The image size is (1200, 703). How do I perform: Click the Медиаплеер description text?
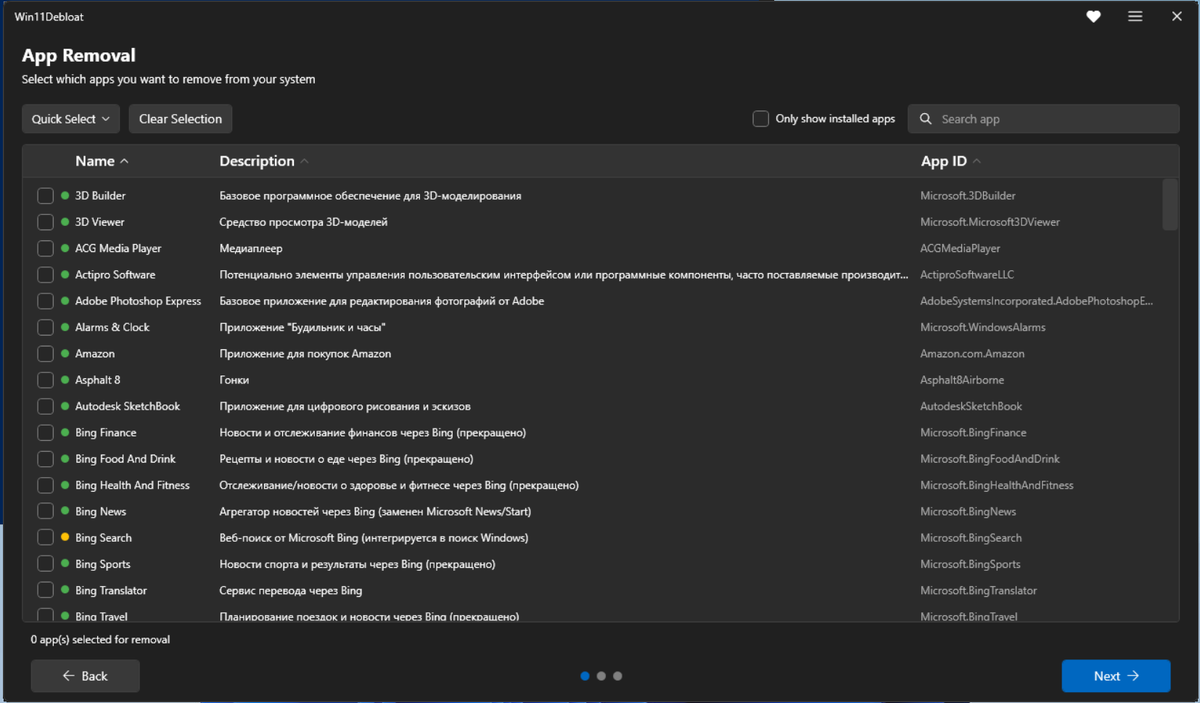[251, 248]
